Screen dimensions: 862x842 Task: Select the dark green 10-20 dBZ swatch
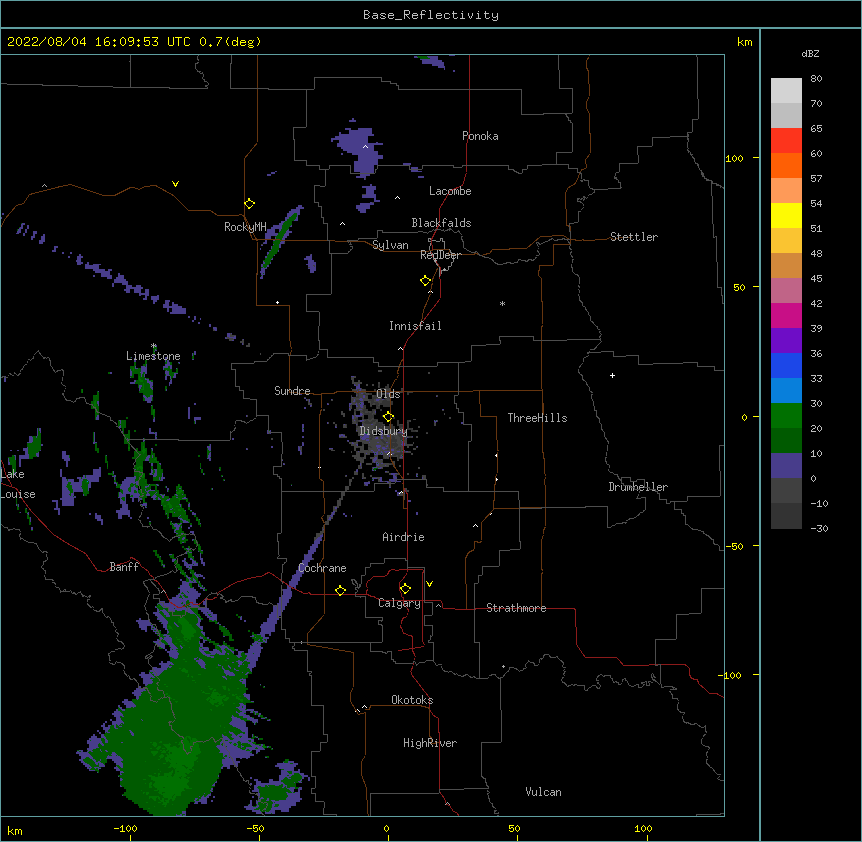[786, 441]
